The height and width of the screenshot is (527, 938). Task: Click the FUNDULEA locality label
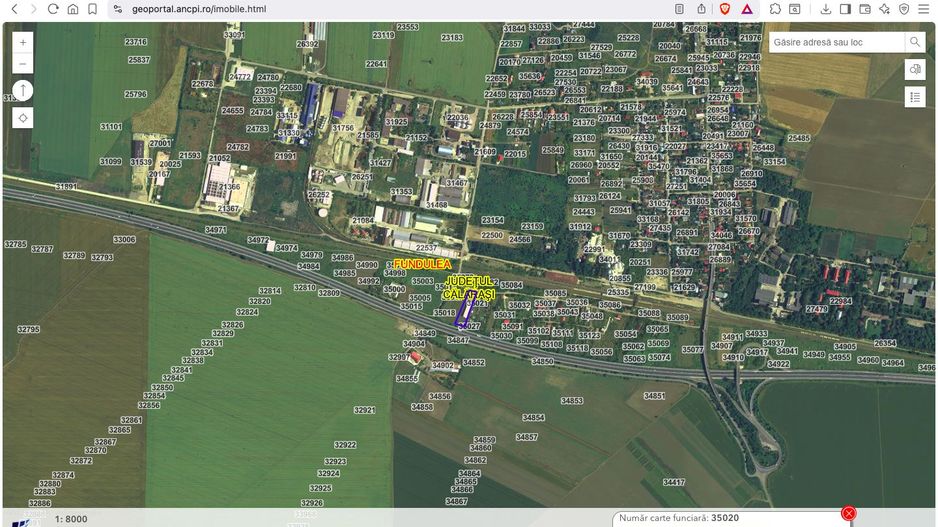(422, 264)
